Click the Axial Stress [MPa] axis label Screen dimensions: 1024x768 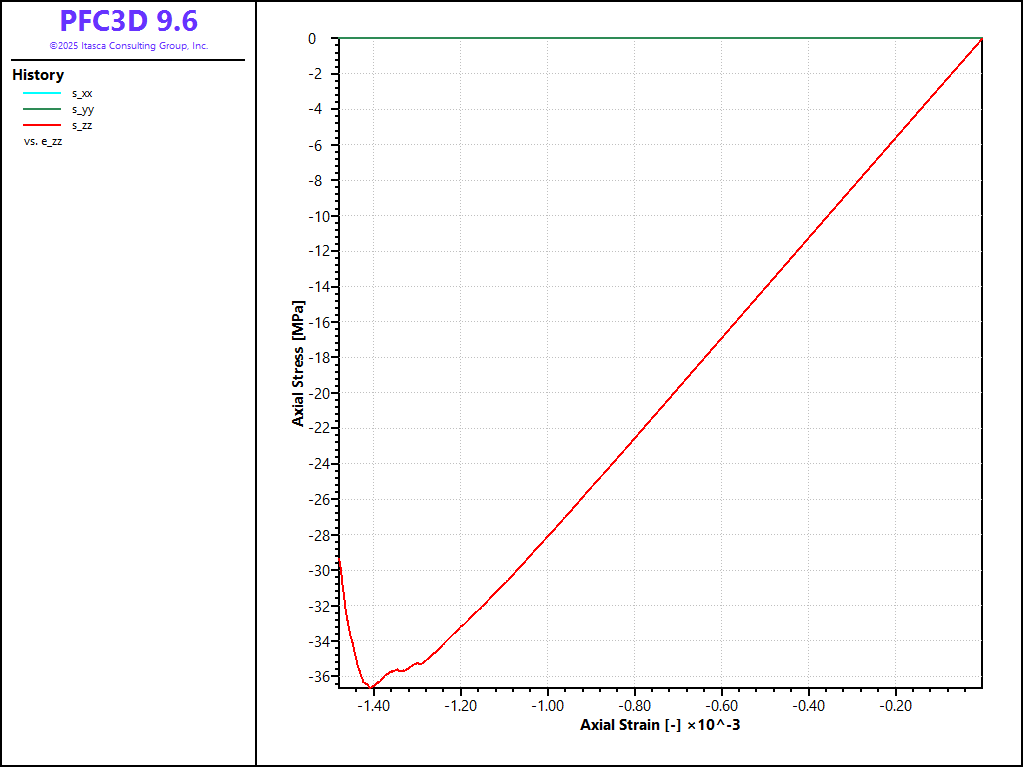click(x=298, y=363)
